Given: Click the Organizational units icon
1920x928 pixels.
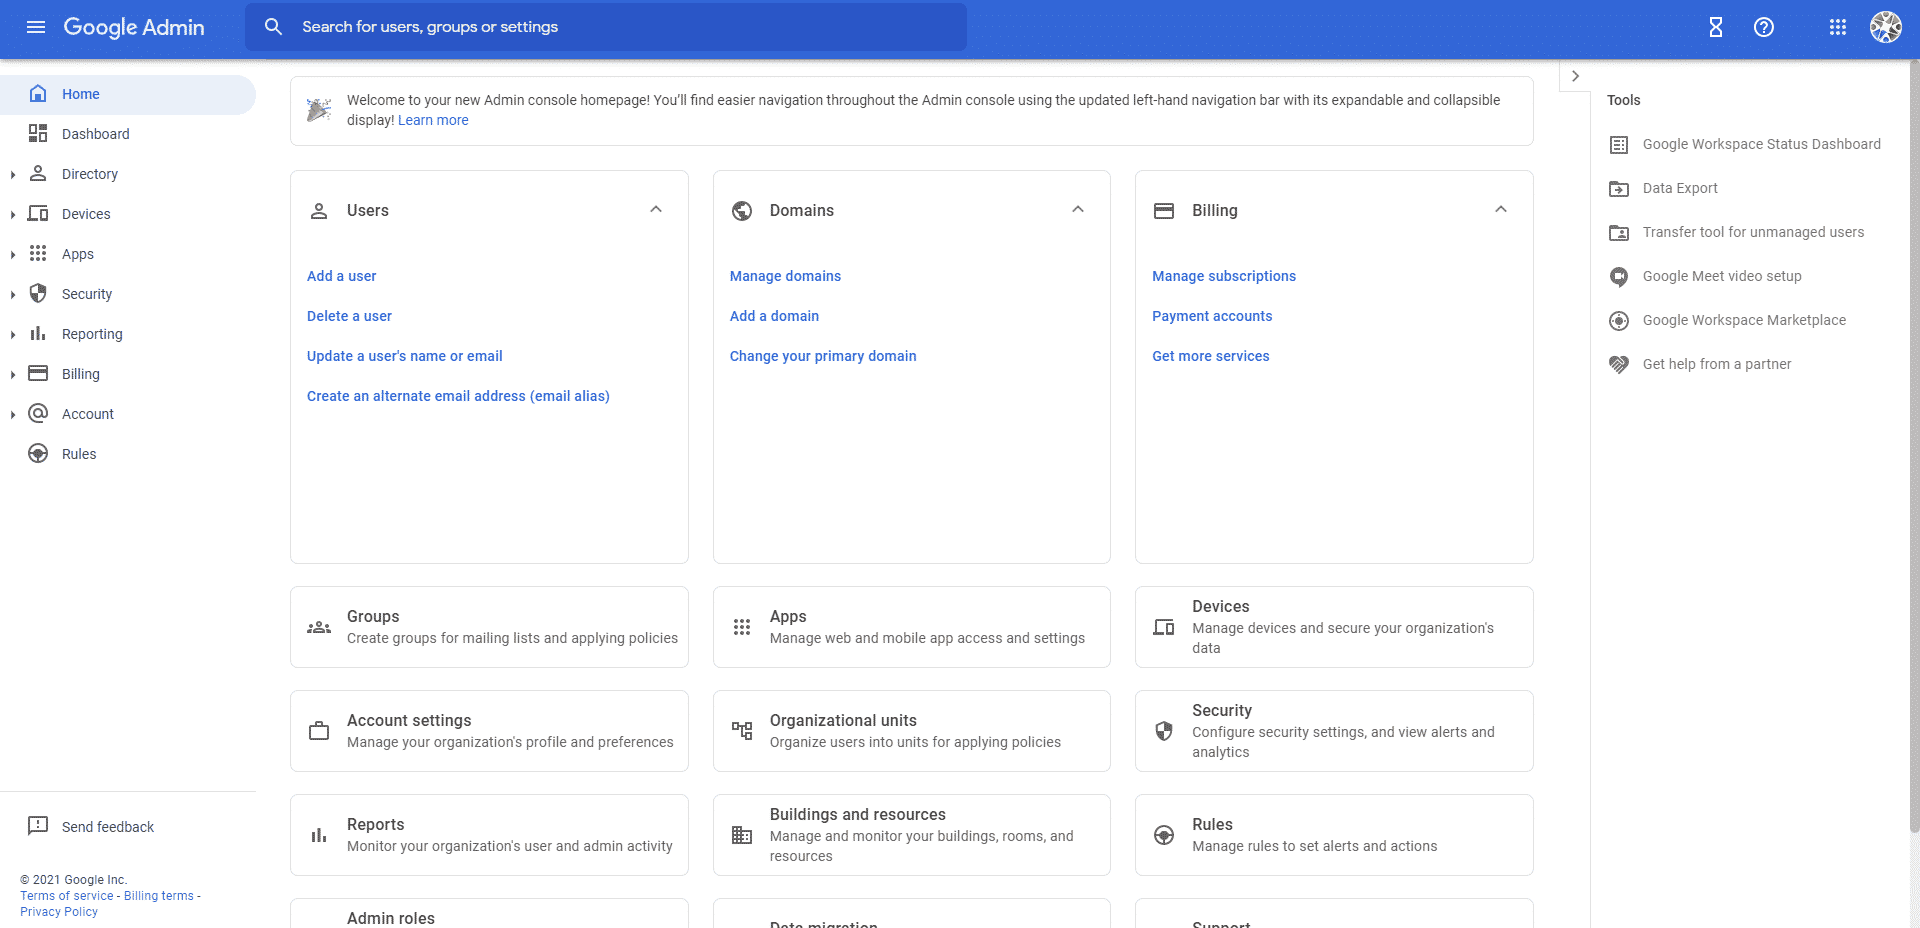Looking at the screenshot, I should click(x=742, y=731).
